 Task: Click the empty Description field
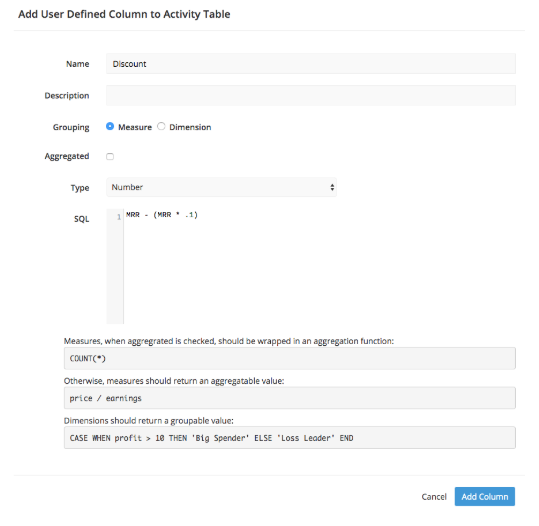pyautogui.click(x=310, y=95)
